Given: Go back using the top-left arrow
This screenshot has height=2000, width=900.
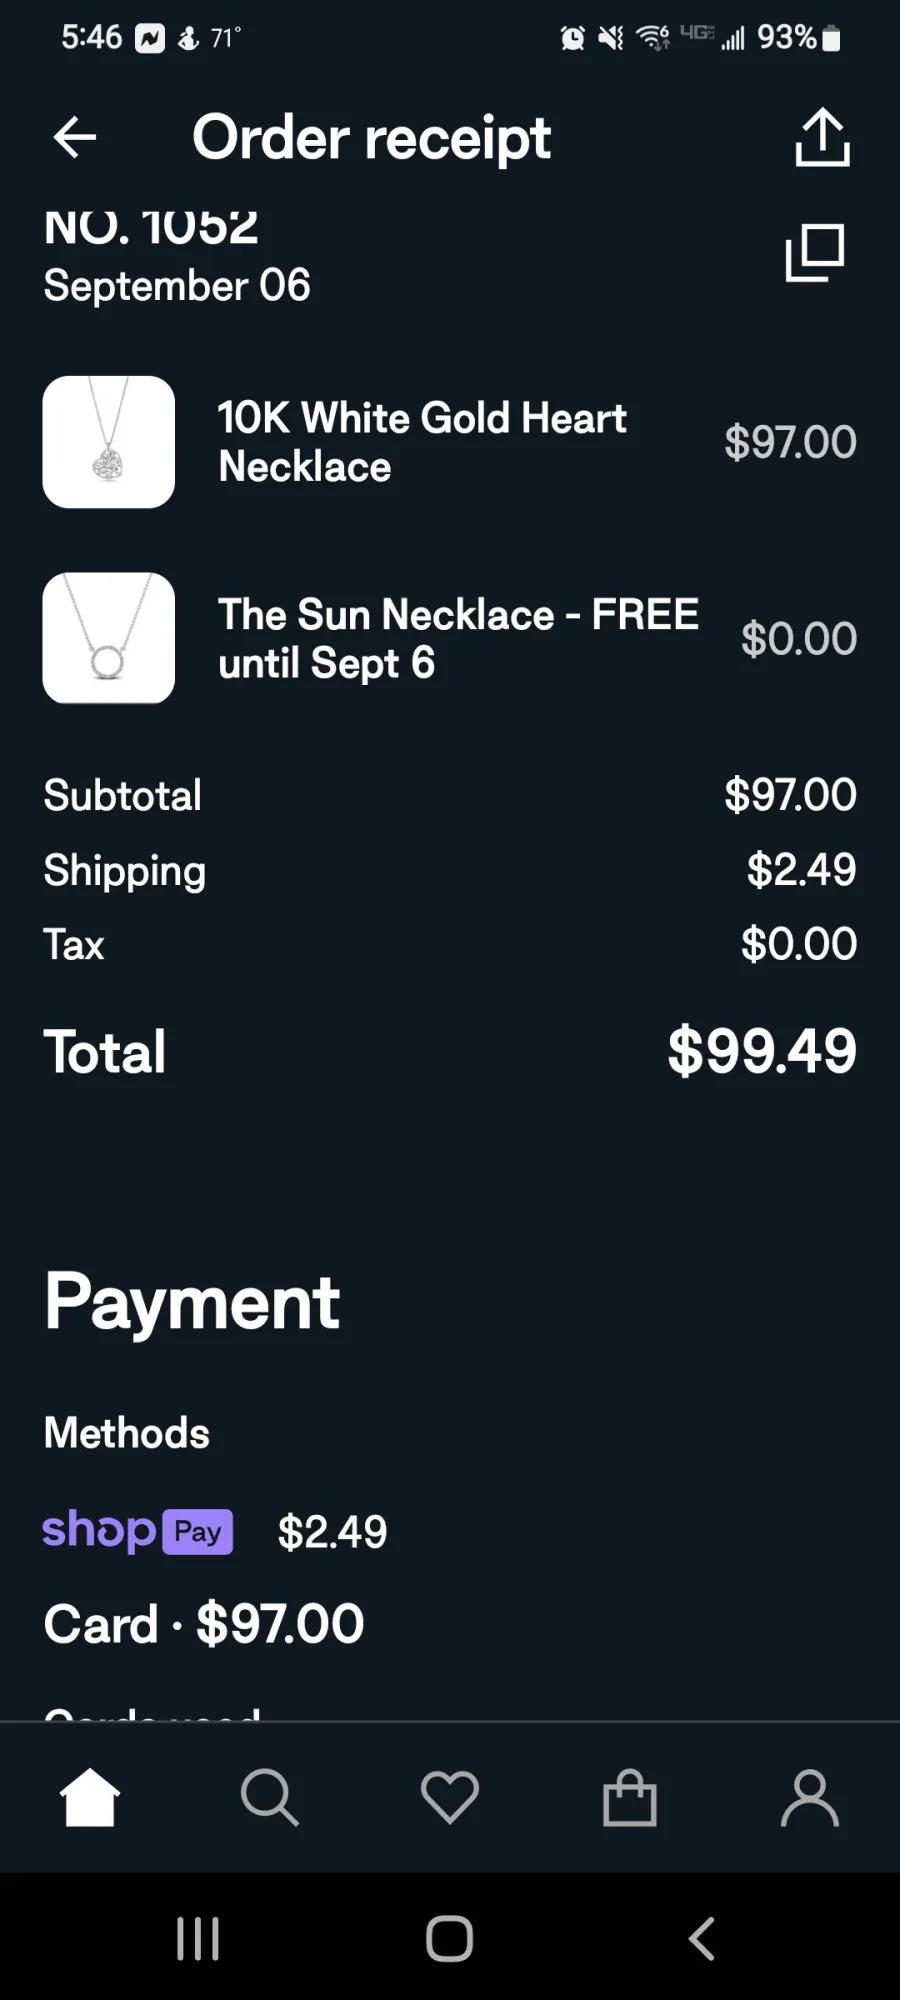Looking at the screenshot, I should [75, 137].
